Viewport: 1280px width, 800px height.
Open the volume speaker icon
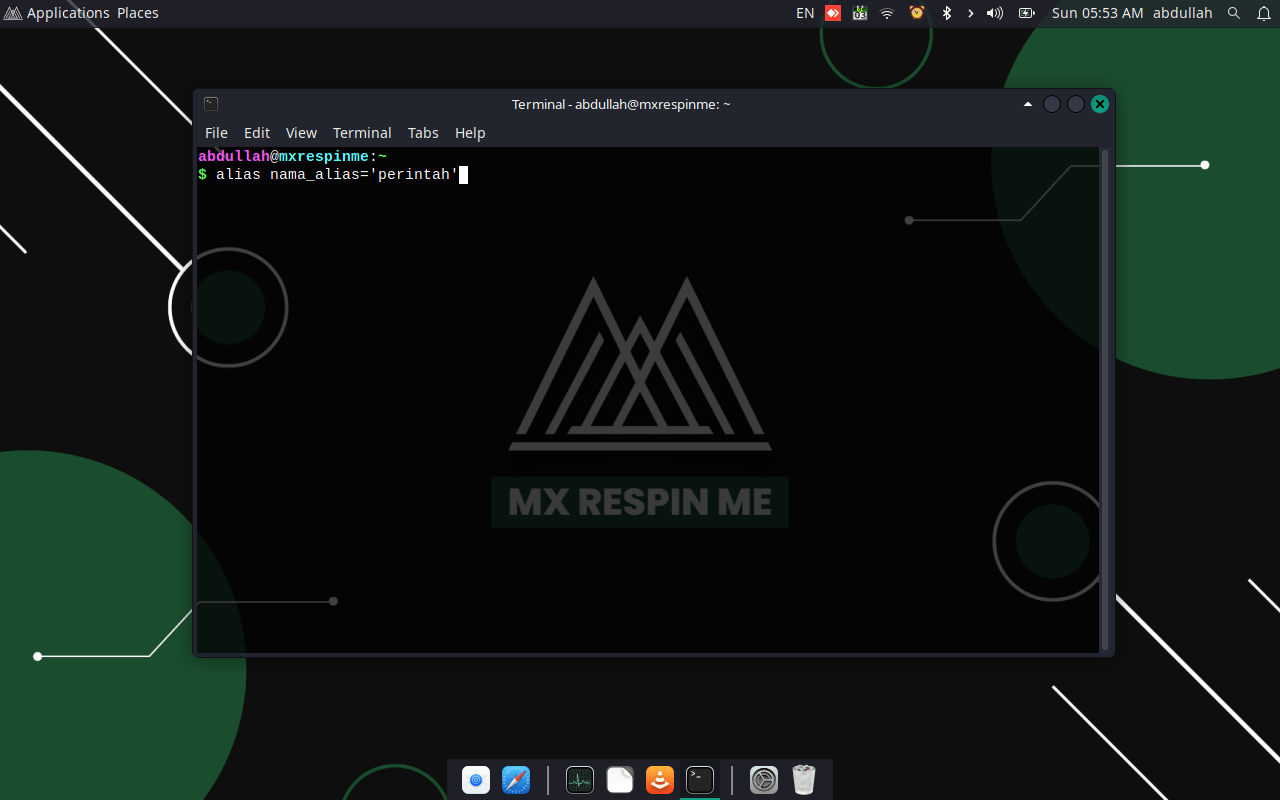(995, 13)
